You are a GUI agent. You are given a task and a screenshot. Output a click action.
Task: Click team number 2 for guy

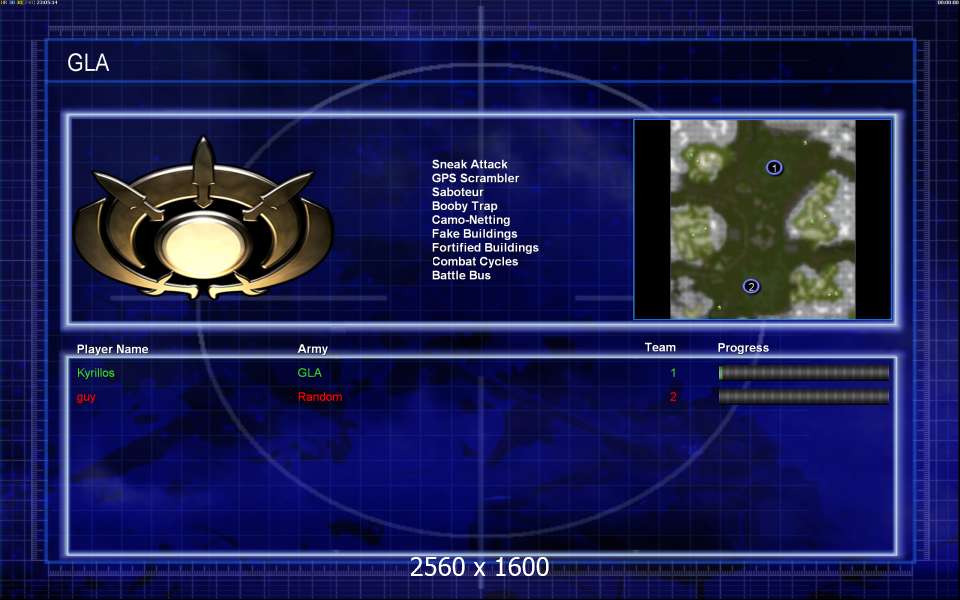(673, 397)
